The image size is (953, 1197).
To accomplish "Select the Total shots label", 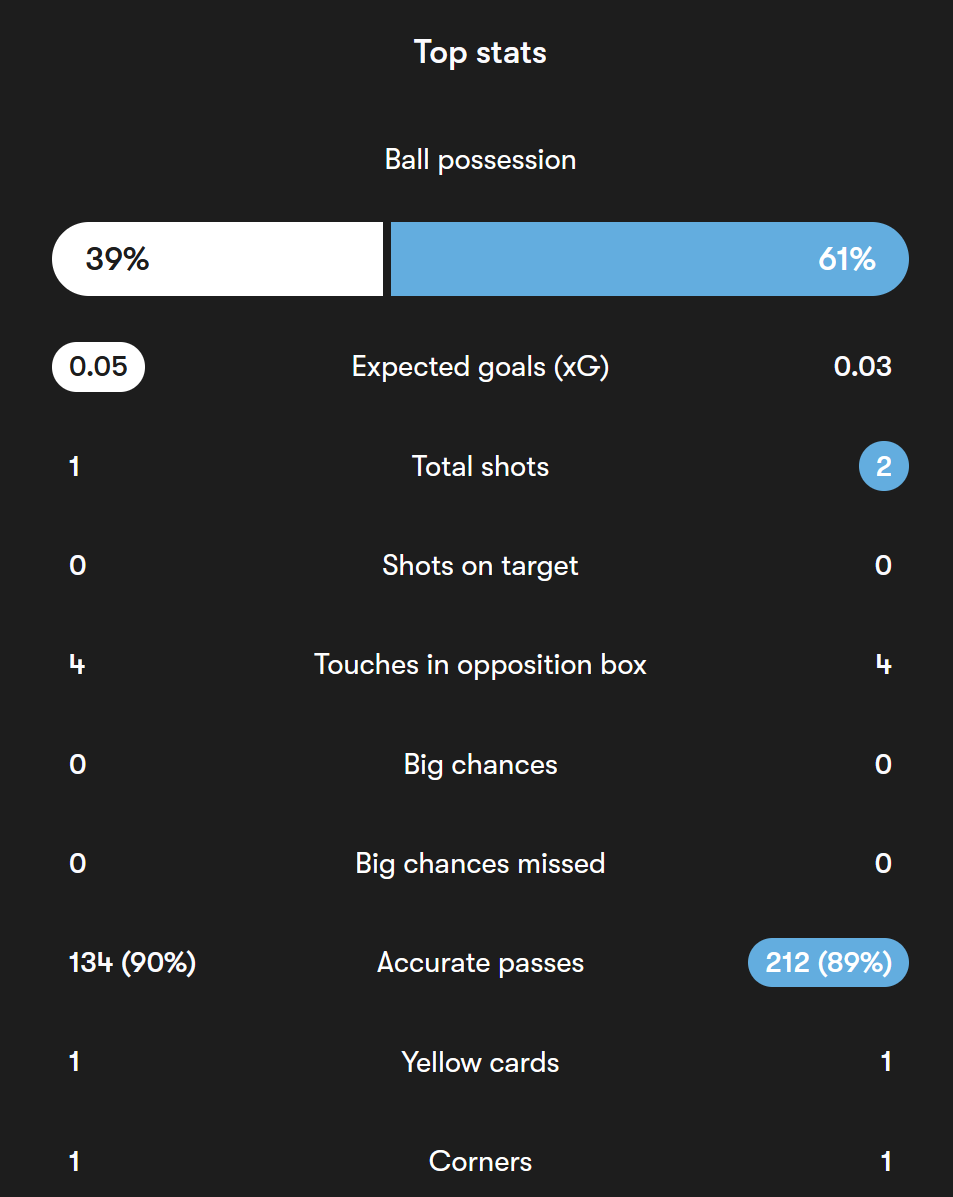I will (x=480, y=466).
